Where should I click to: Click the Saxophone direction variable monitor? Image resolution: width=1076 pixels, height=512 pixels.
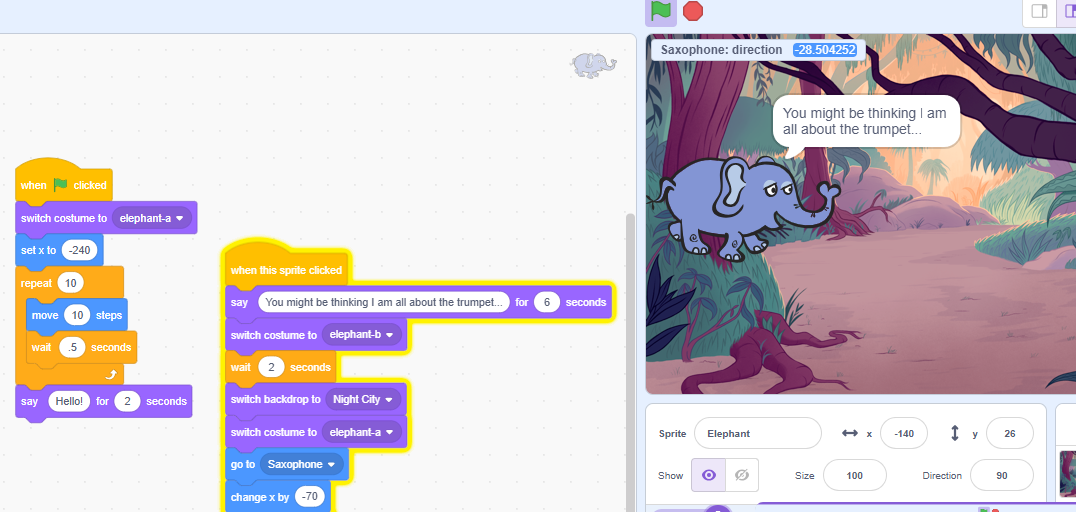click(x=757, y=49)
